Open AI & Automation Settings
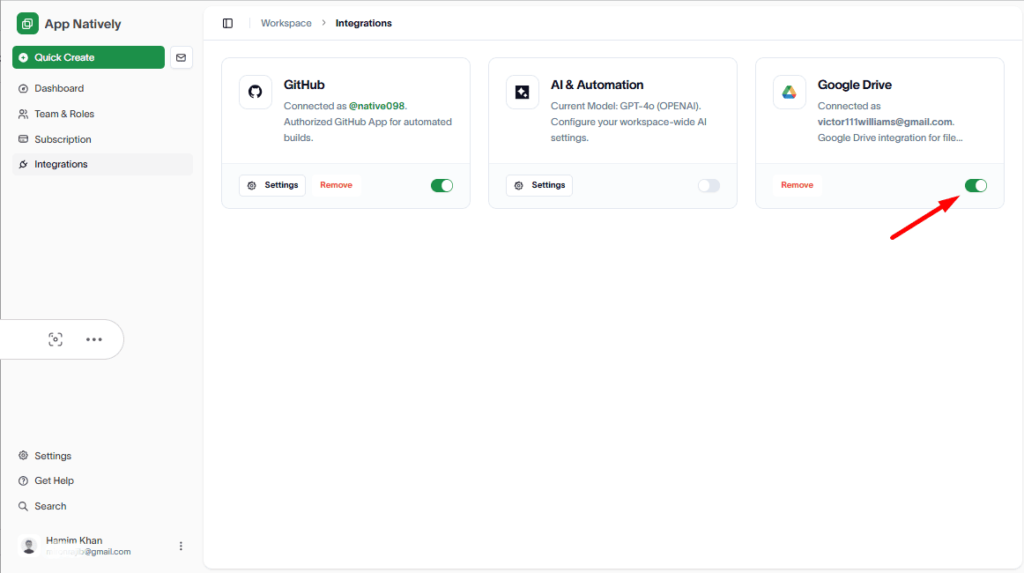Image resolution: width=1024 pixels, height=573 pixels. click(x=539, y=186)
